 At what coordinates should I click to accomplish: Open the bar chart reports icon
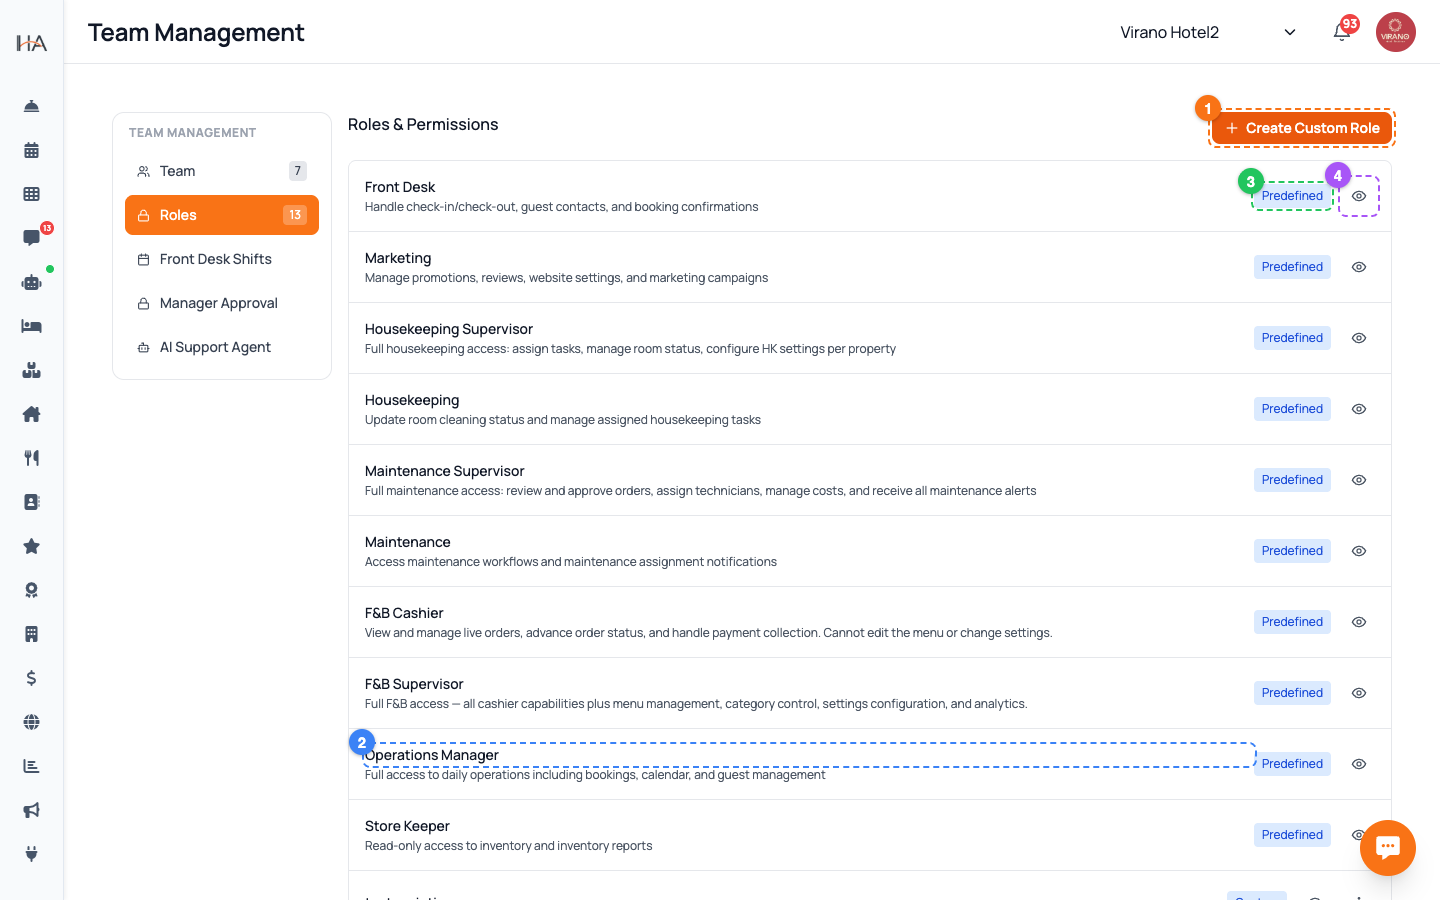pyautogui.click(x=31, y=766)
